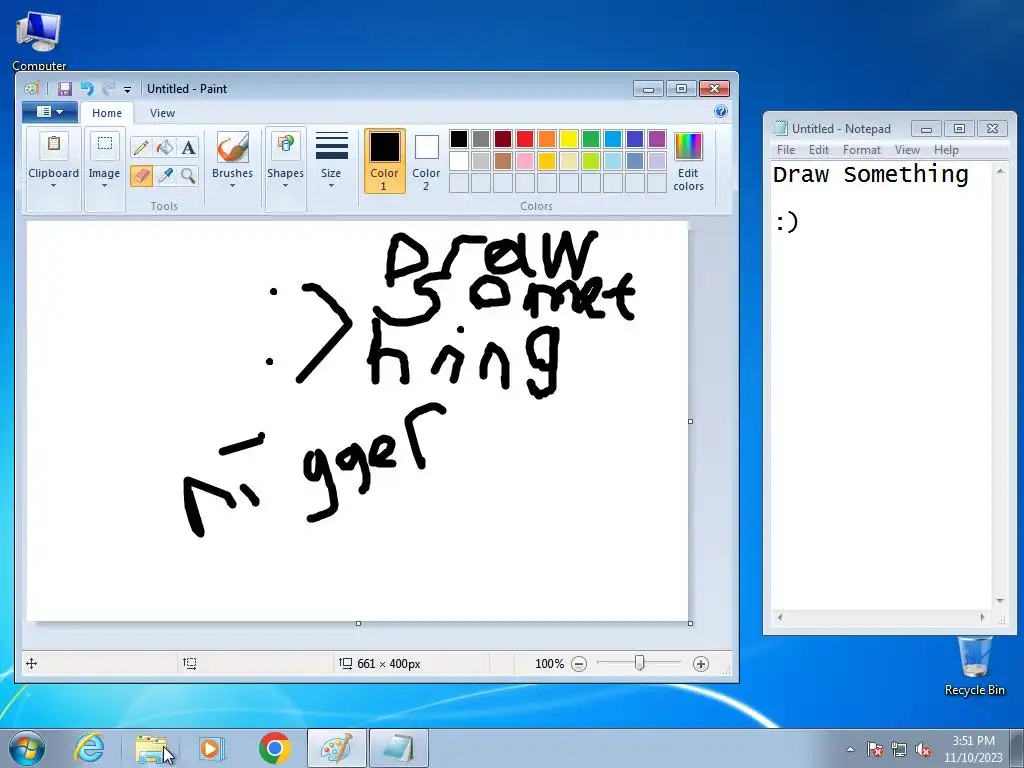This screenshot has width=1024, height=768.
Task: Click the Redo arrow in the quick access toolbar
Action: pos(108,89)
